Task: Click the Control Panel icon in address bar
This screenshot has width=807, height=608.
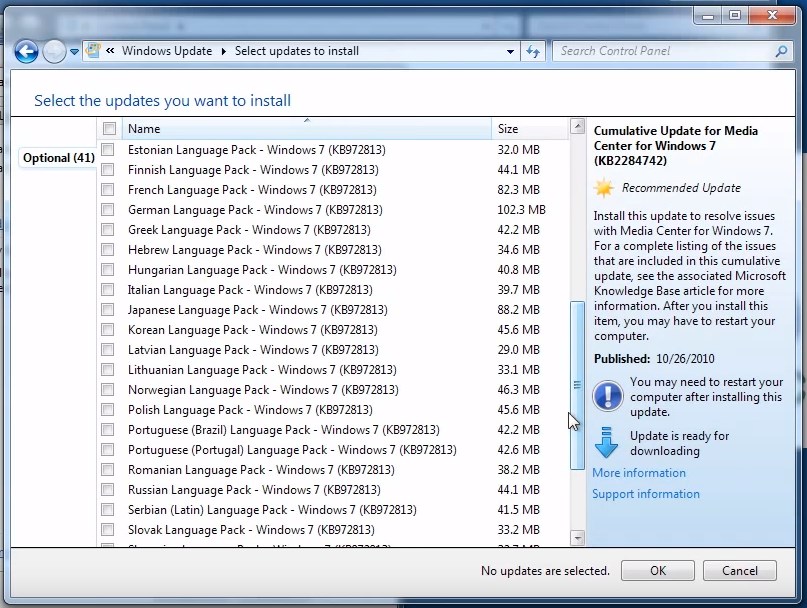Action: pos(92,51)
